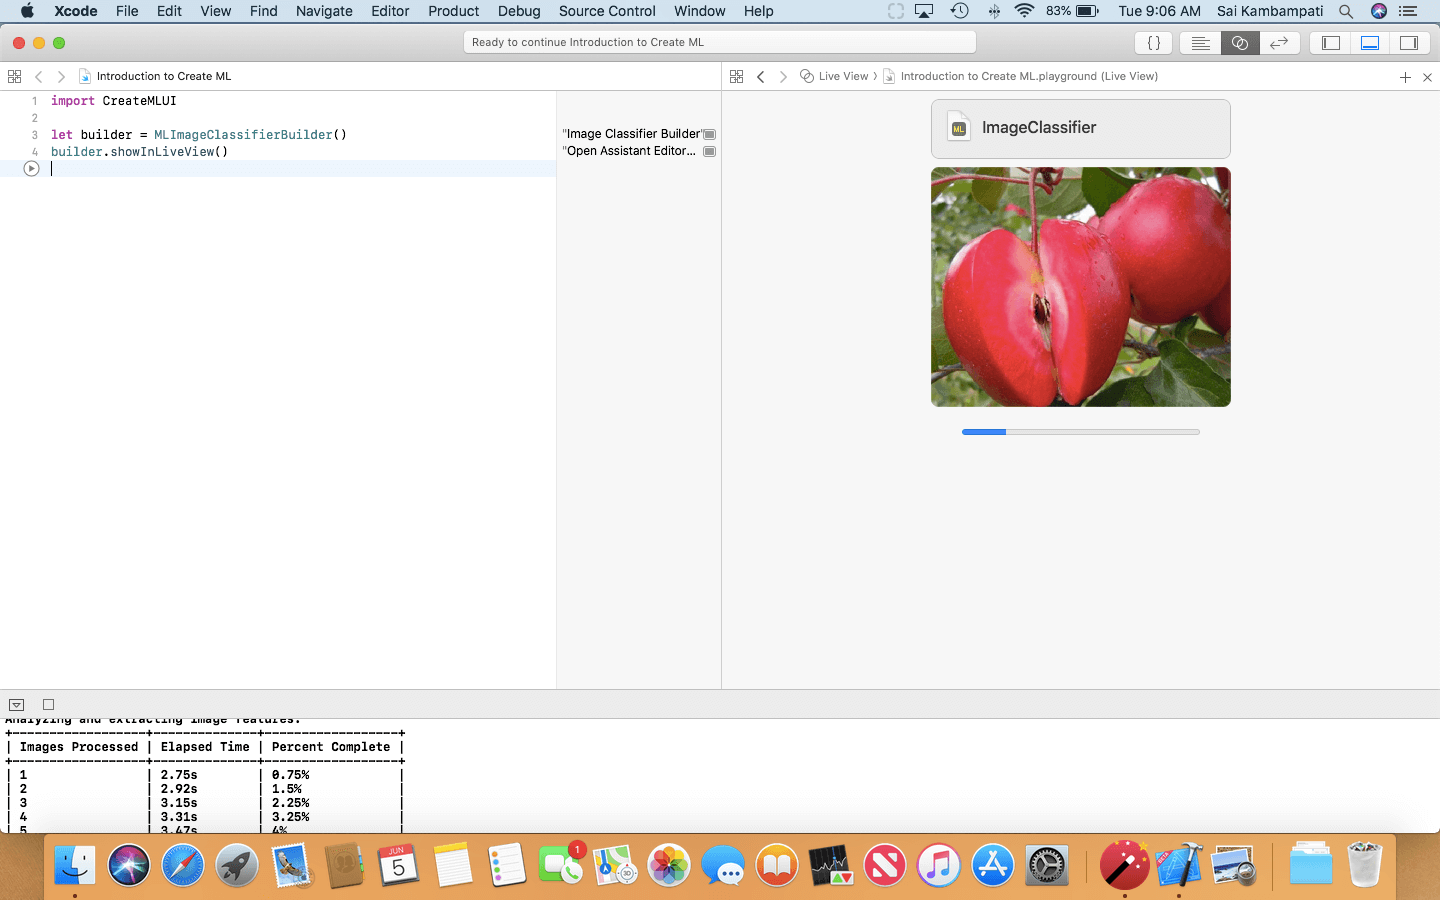This screenshot has height=900, width=1440.
Task: Click the stop execution square in debug bar
Action: [x=48, y=704]
